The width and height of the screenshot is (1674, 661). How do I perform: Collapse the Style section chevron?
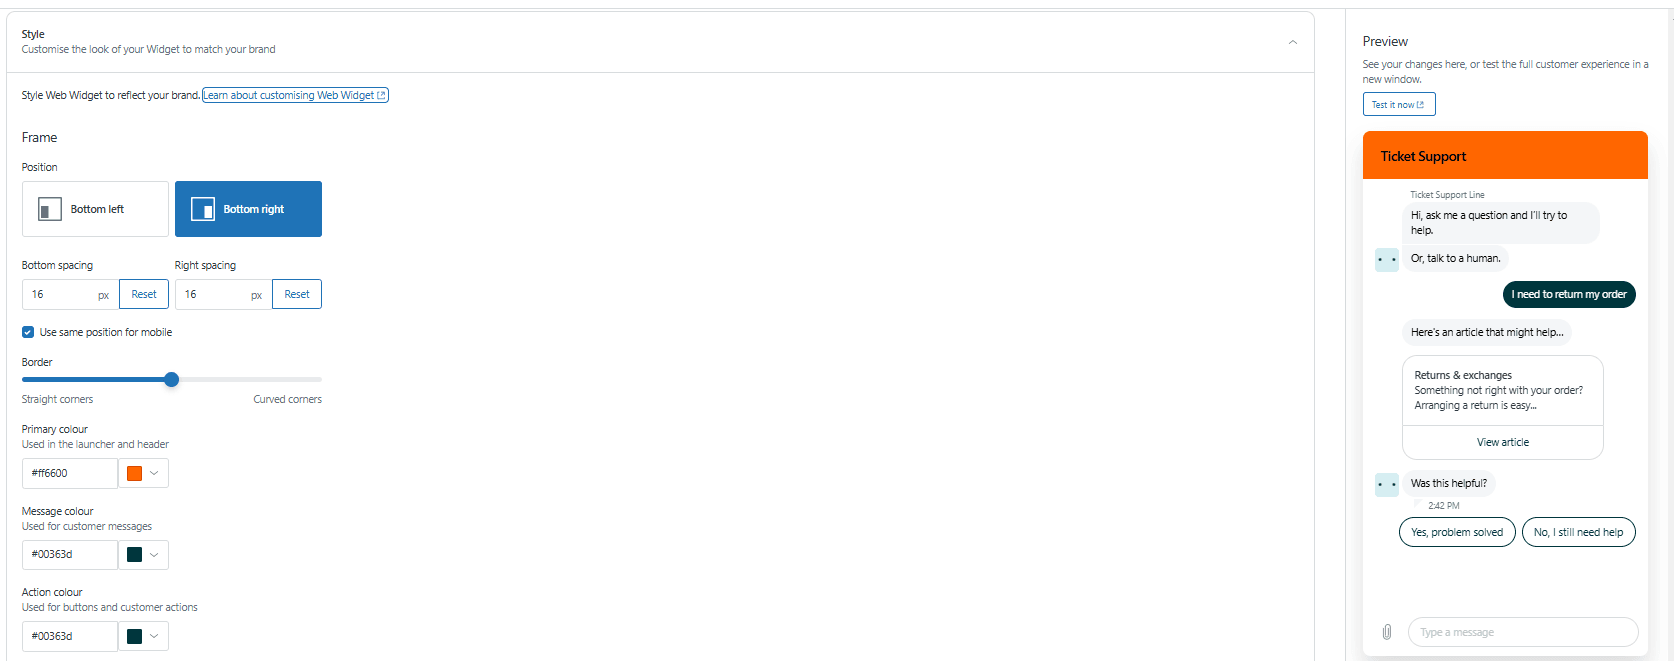1293,42
